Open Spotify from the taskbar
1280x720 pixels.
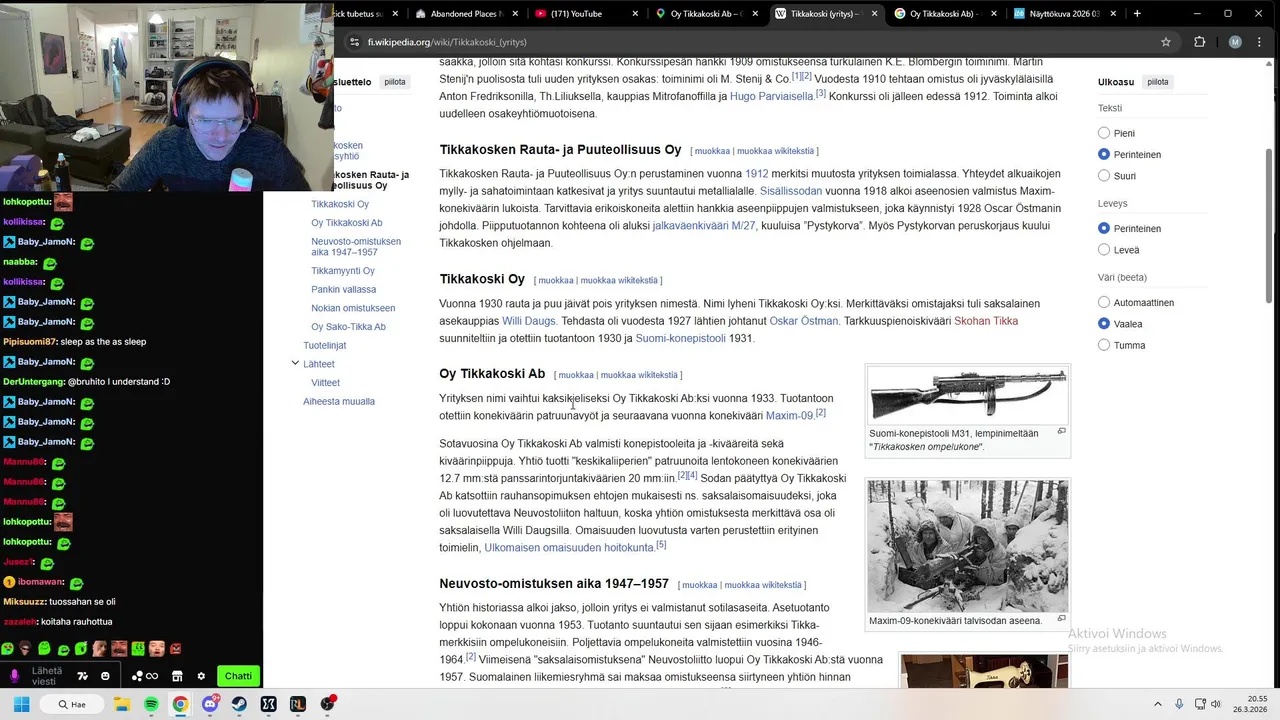pos(151,704)
